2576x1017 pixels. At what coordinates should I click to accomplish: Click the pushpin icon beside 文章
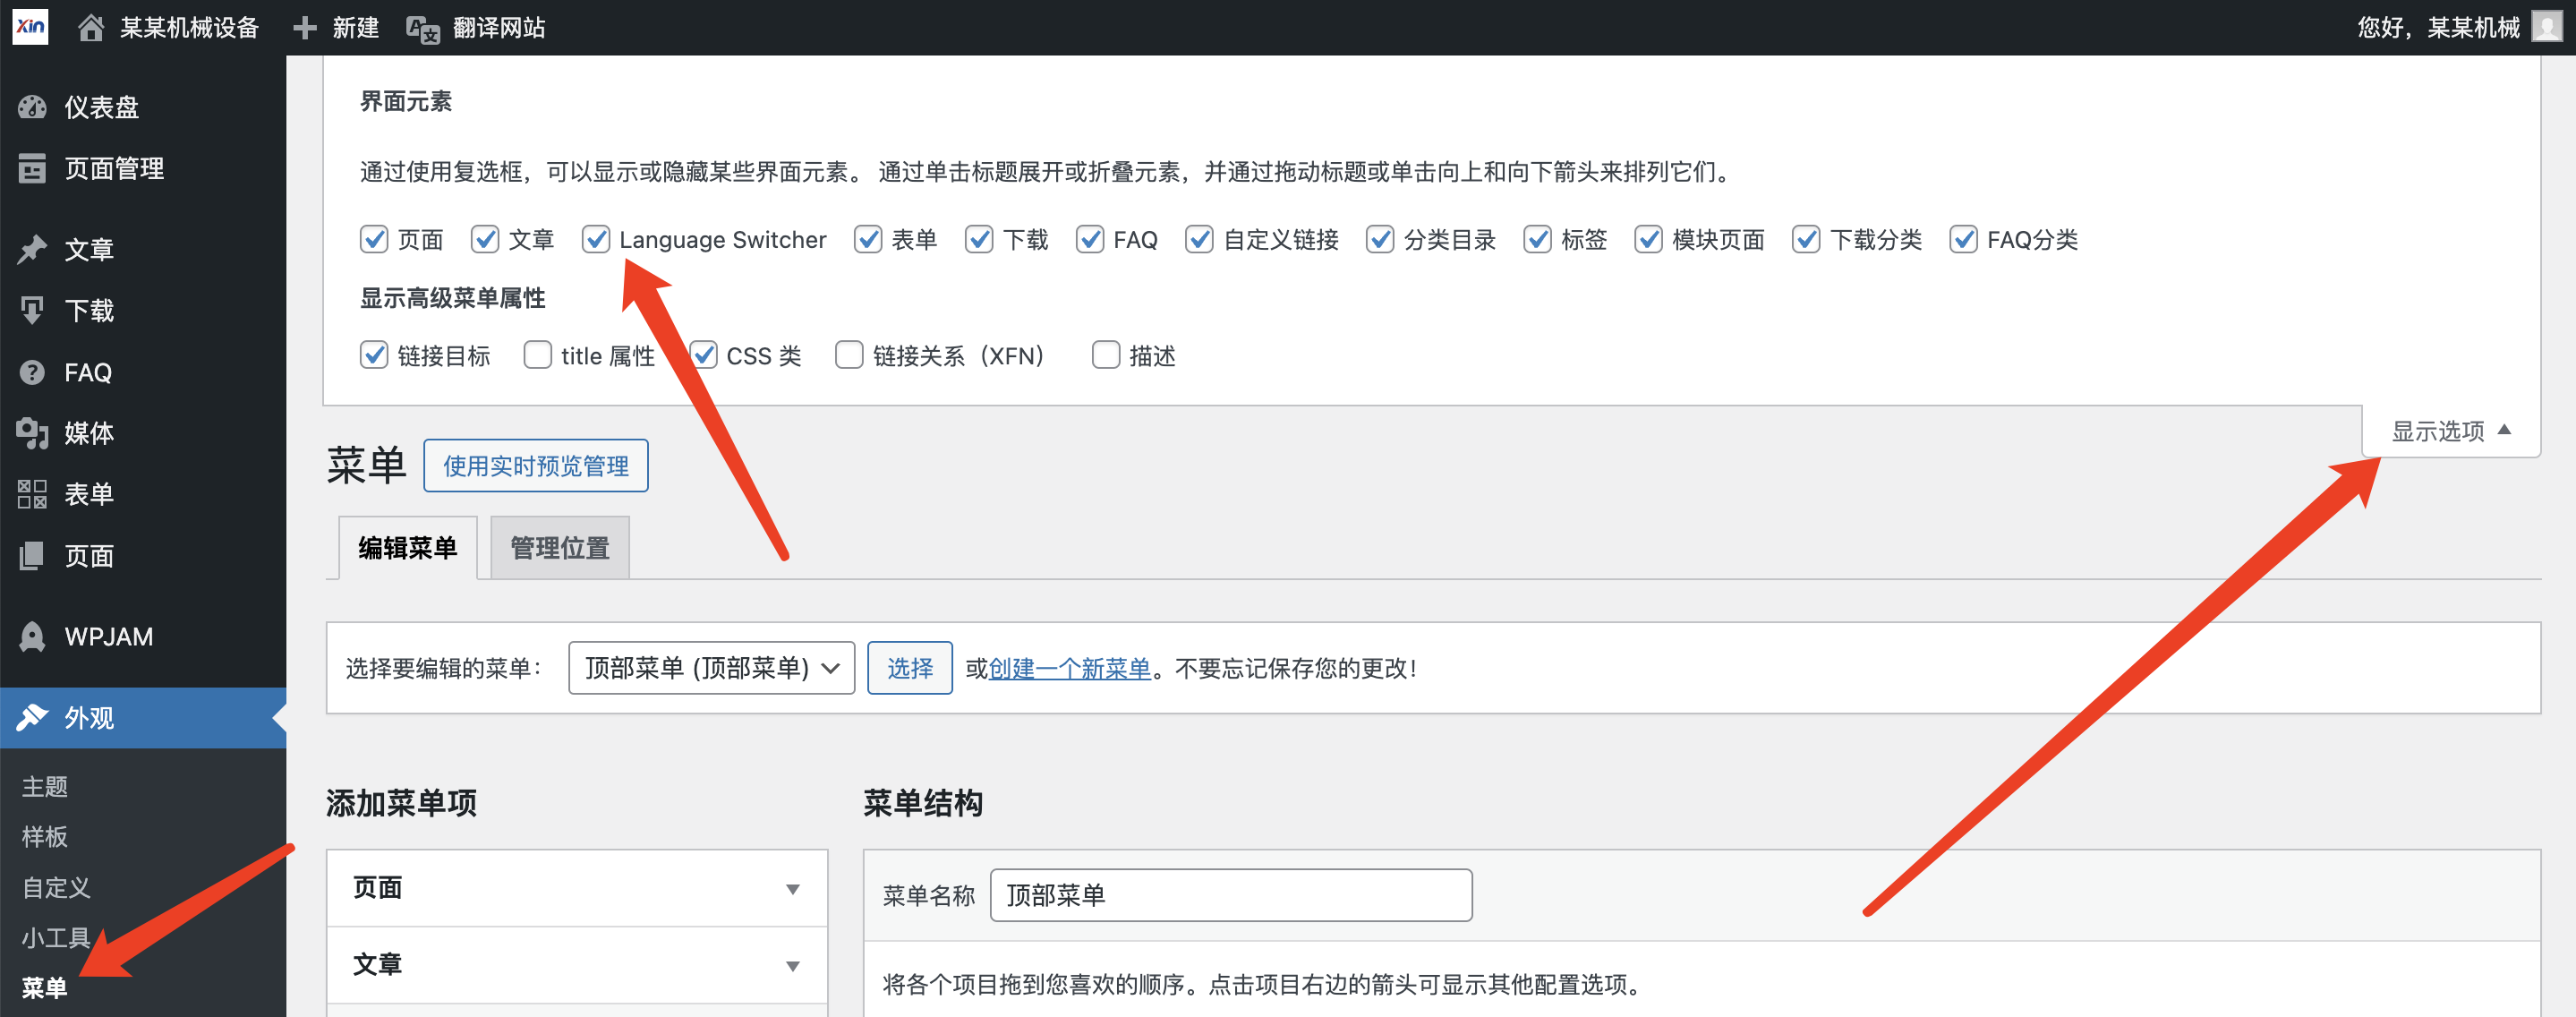32,249
